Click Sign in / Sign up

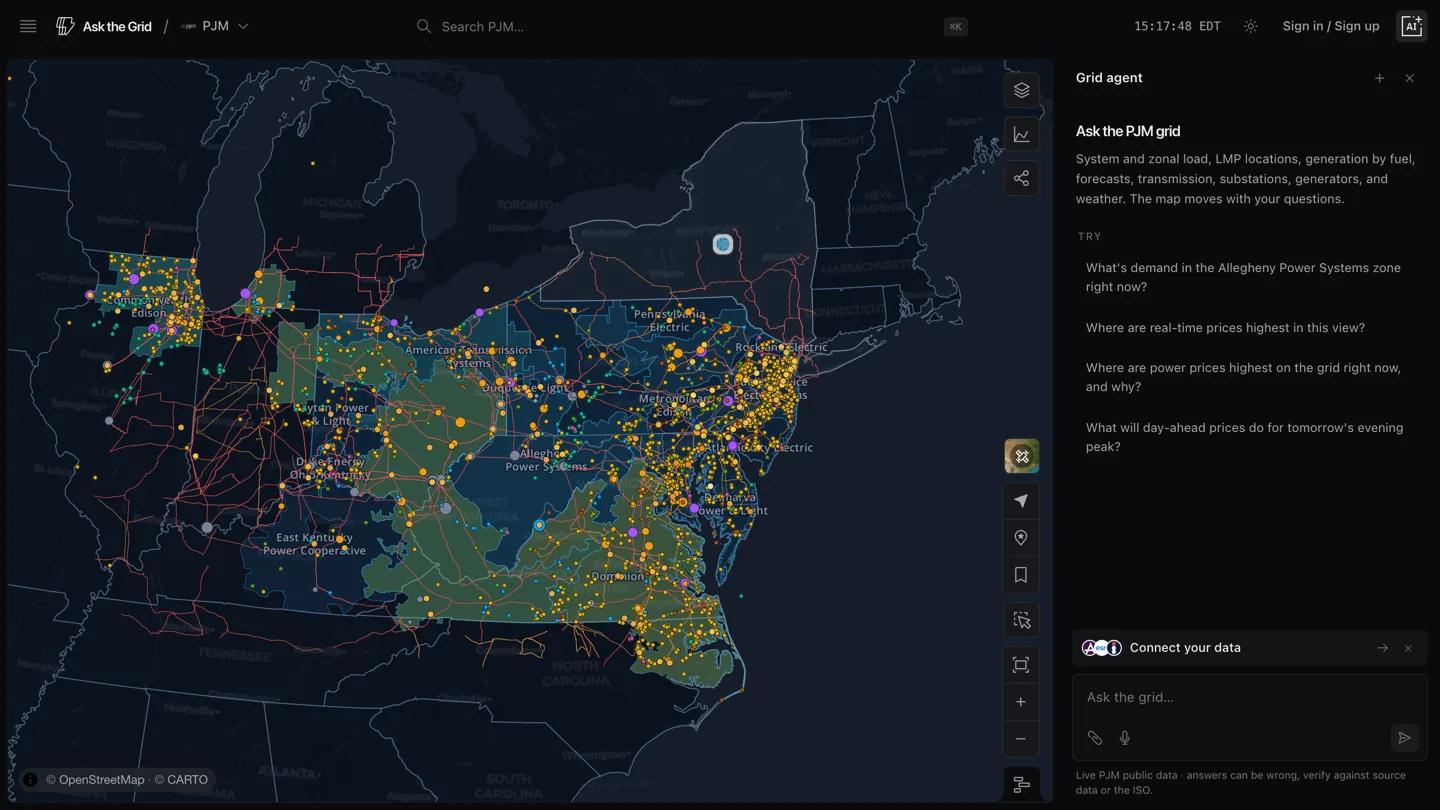click(x=1331, y=27)
